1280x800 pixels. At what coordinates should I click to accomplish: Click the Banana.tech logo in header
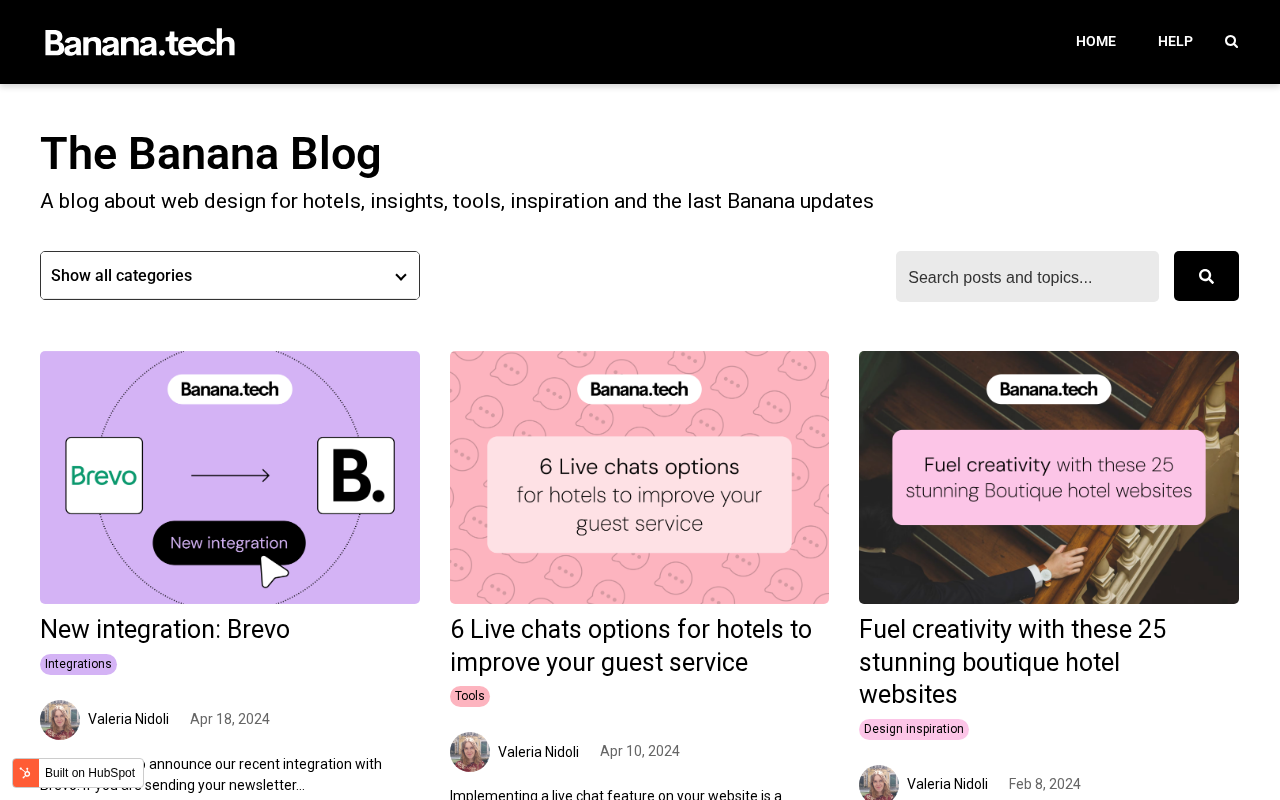point(140,42)
